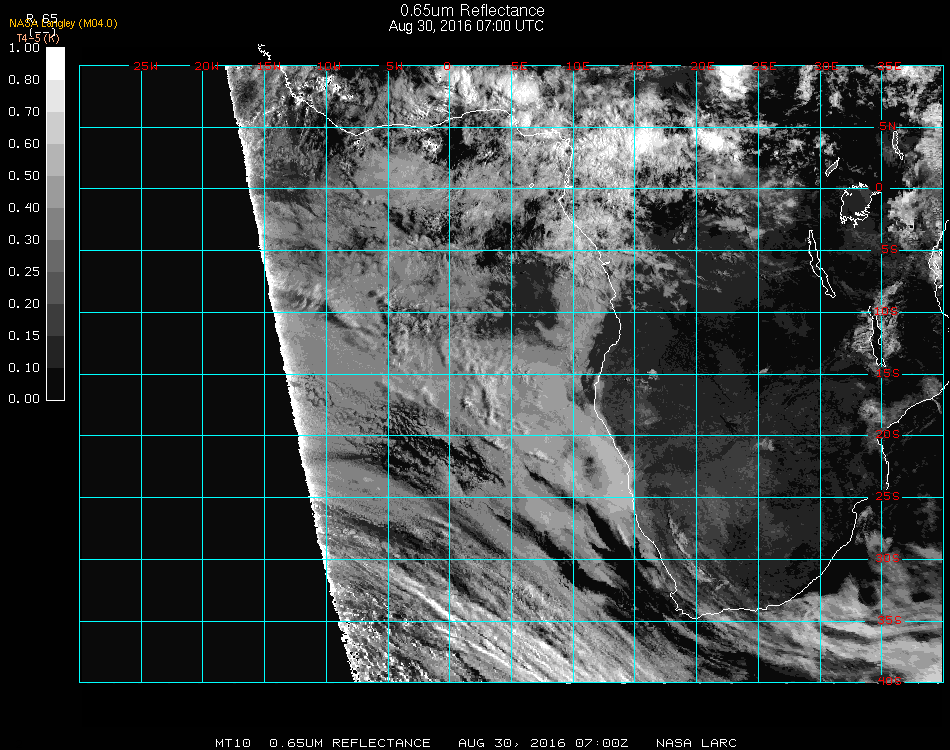This screenshot has width=950, height=750.
Task: Click the 20E longitude label
Action: (703, 67)
